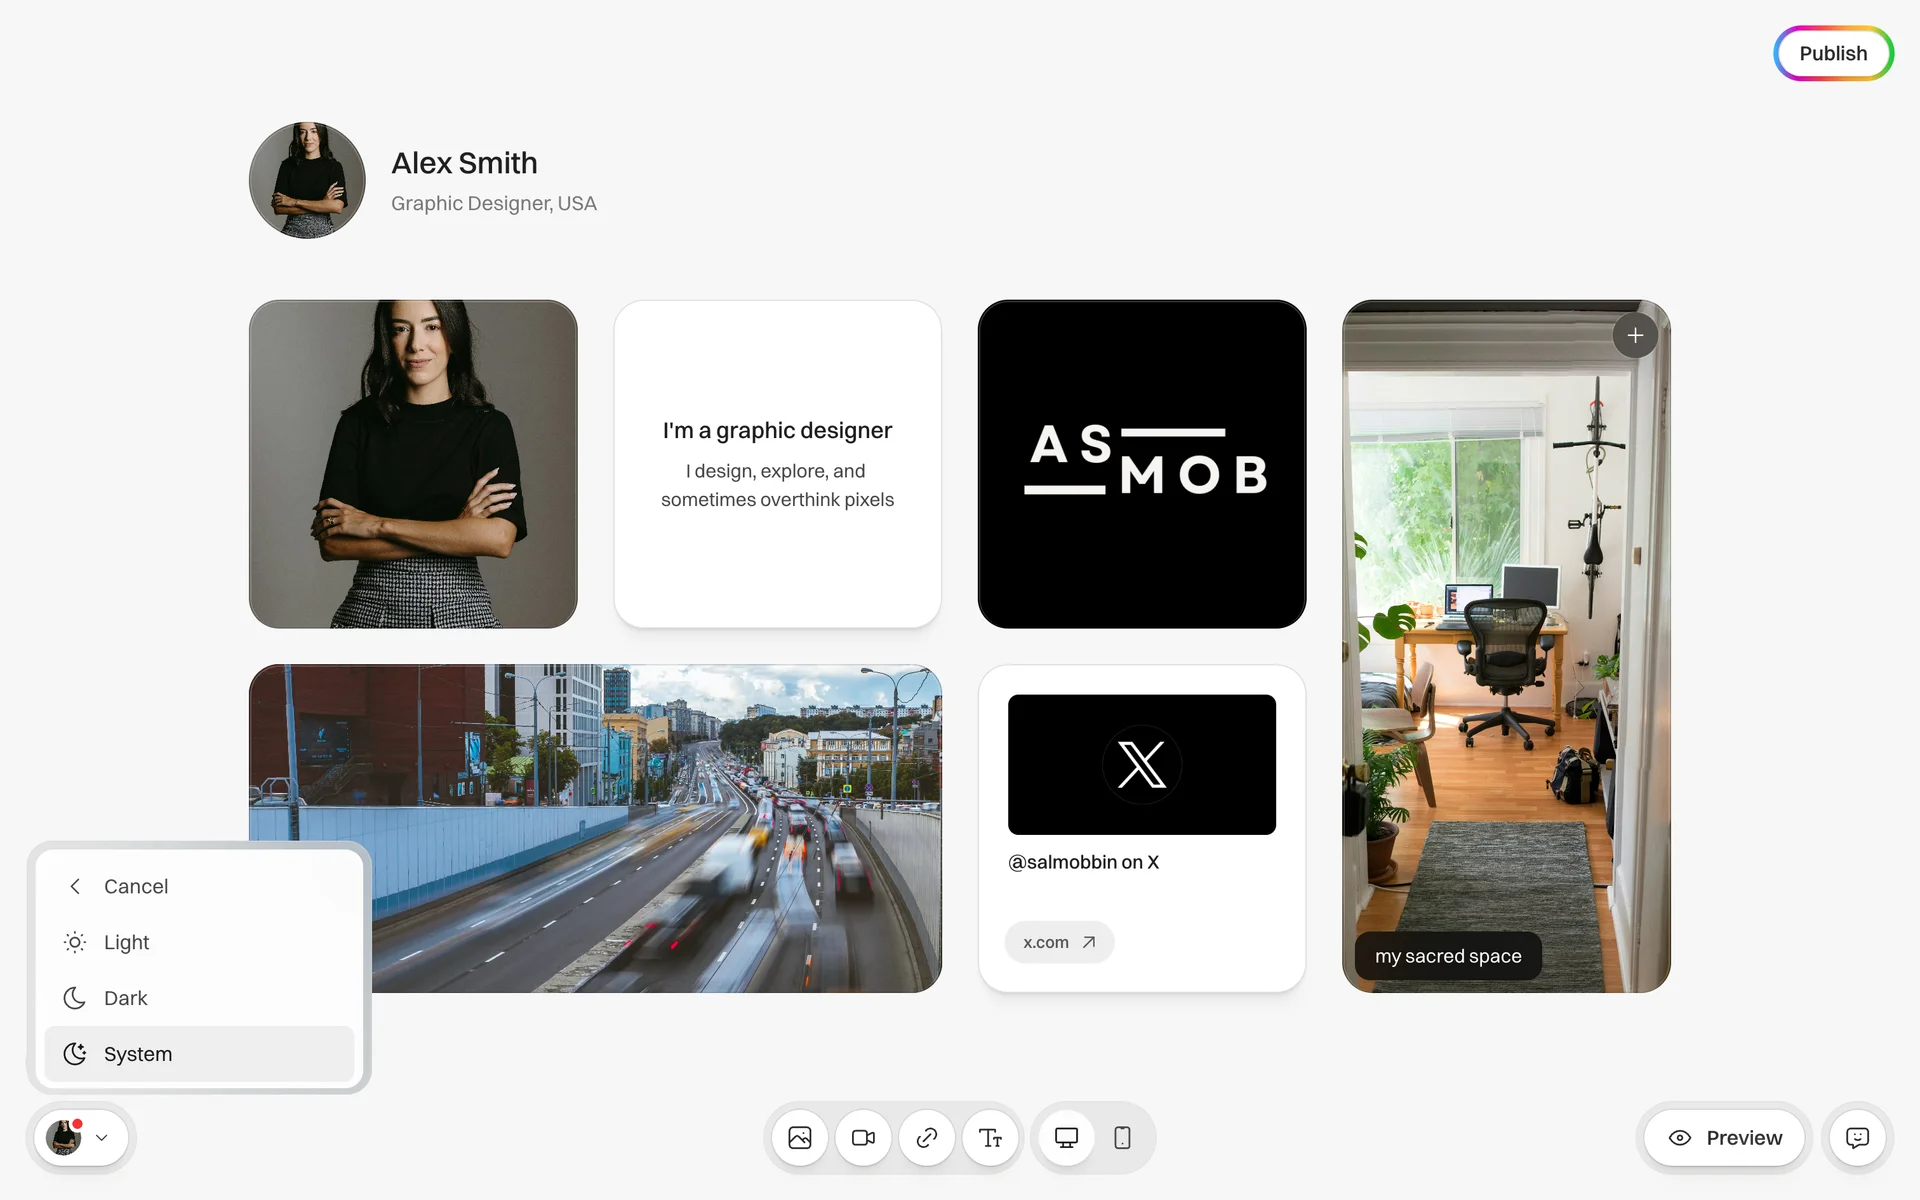
Task: Insert a link block from toolbar
Action: pyautogui.click(x=927, y=1138)
